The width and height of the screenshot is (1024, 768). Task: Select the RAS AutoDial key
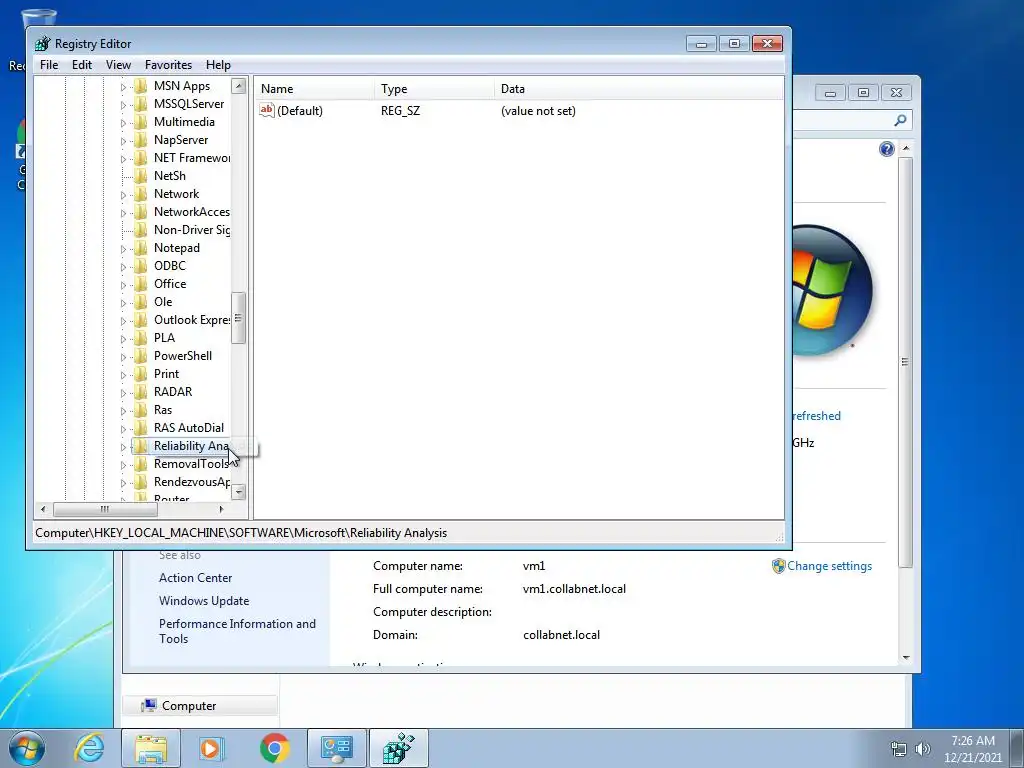tap(189, 428)
